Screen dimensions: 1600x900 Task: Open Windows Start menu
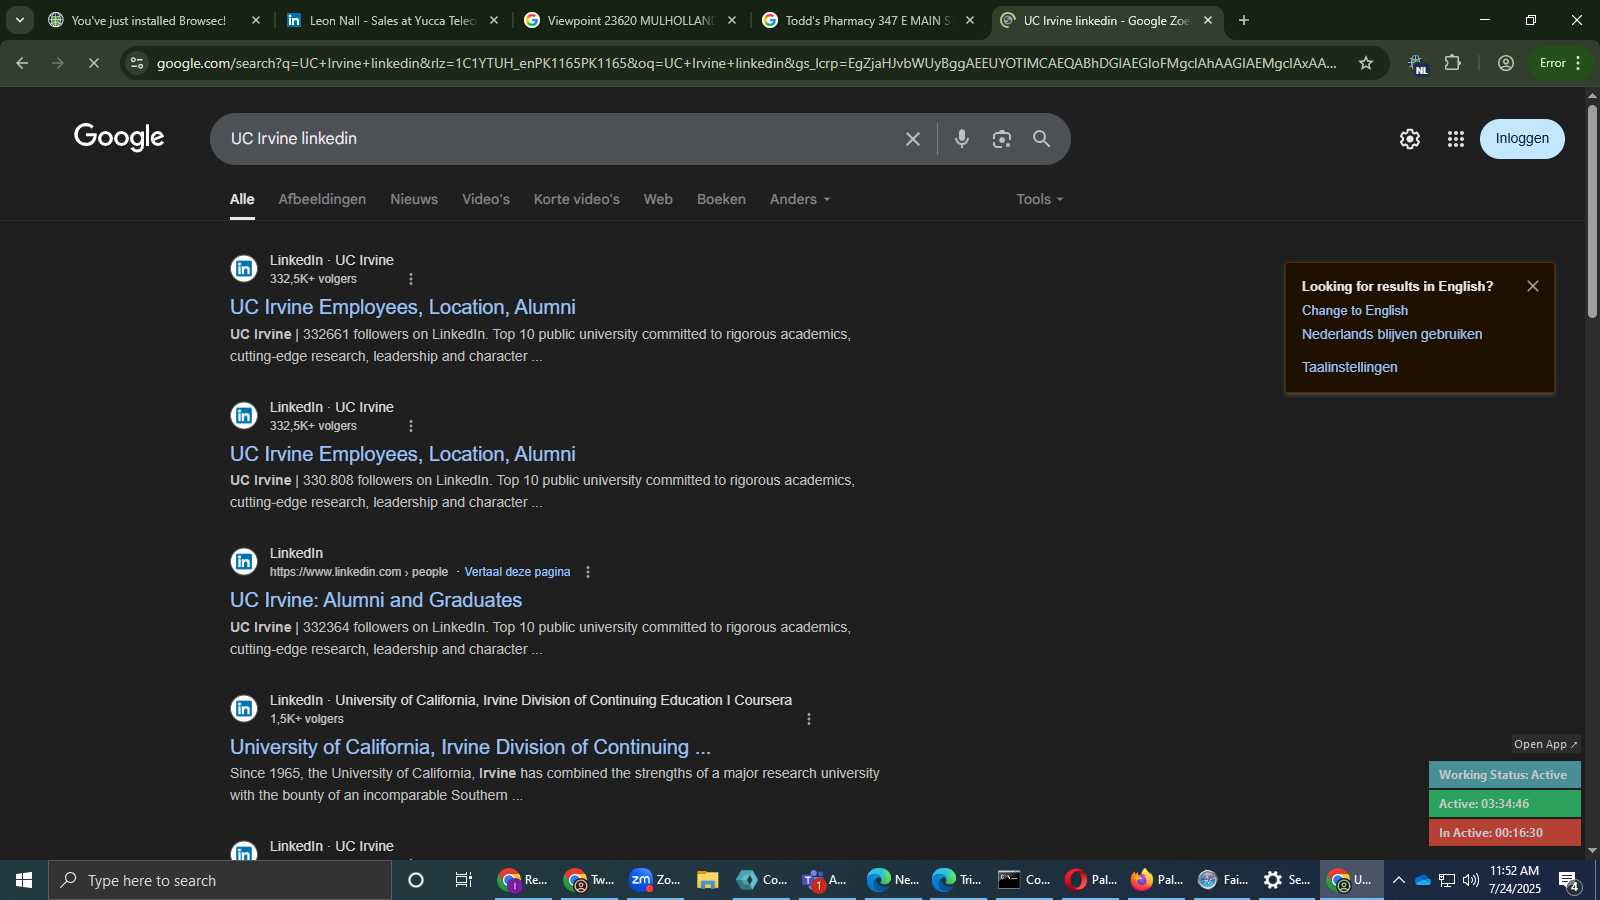tap(24, 880)
